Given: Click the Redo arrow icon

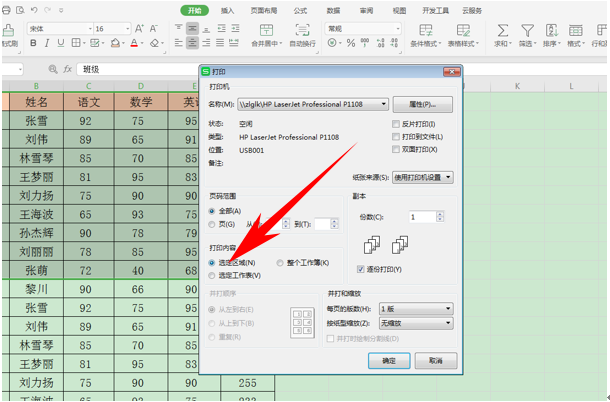Looking at the screenshot, I should coord(47,10).
